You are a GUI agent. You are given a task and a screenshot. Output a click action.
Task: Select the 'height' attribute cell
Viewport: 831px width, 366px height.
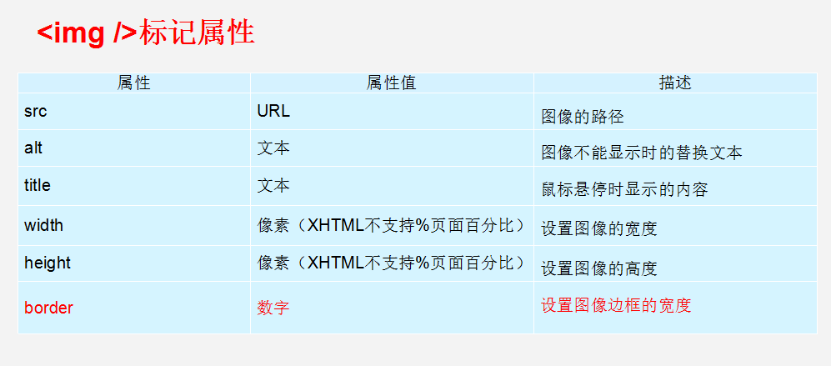(x=134, y=263)
